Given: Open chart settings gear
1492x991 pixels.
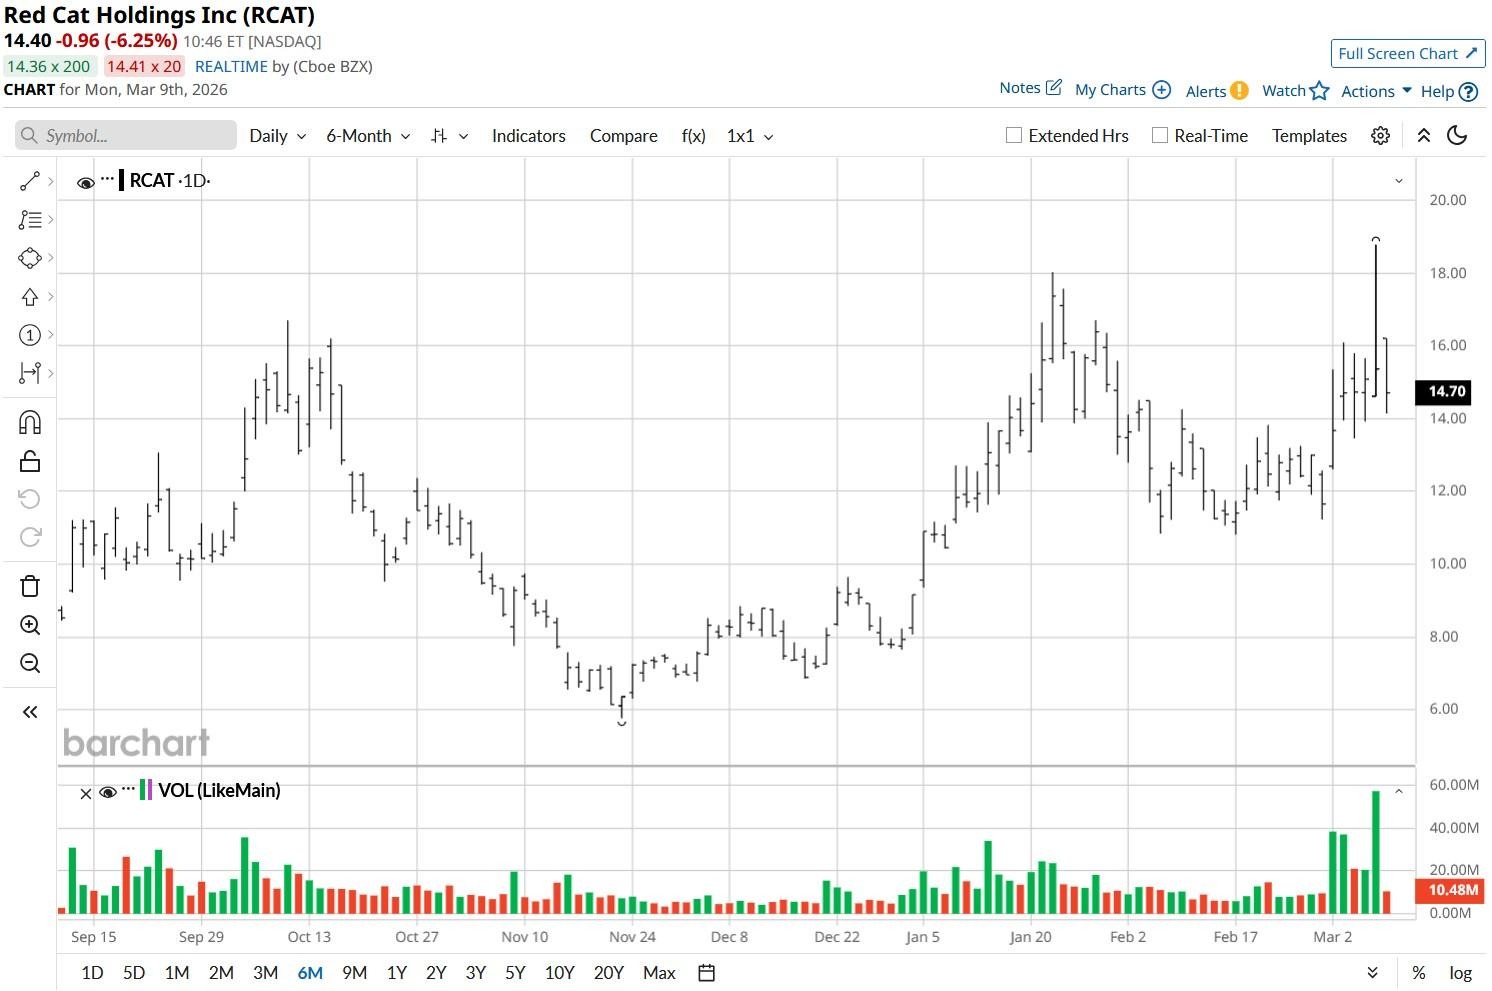Looking at the screenshot, I should 1380,136.
